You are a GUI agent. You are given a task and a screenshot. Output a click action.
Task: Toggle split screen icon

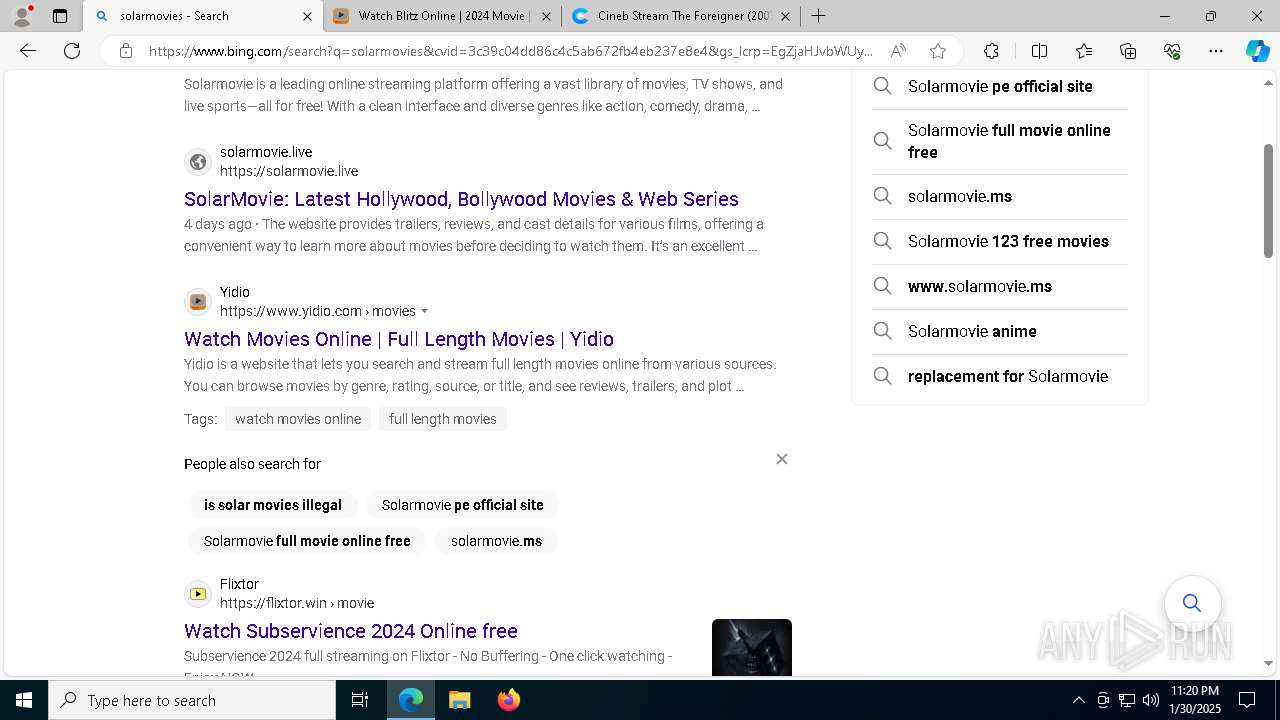pos(1039,51)
